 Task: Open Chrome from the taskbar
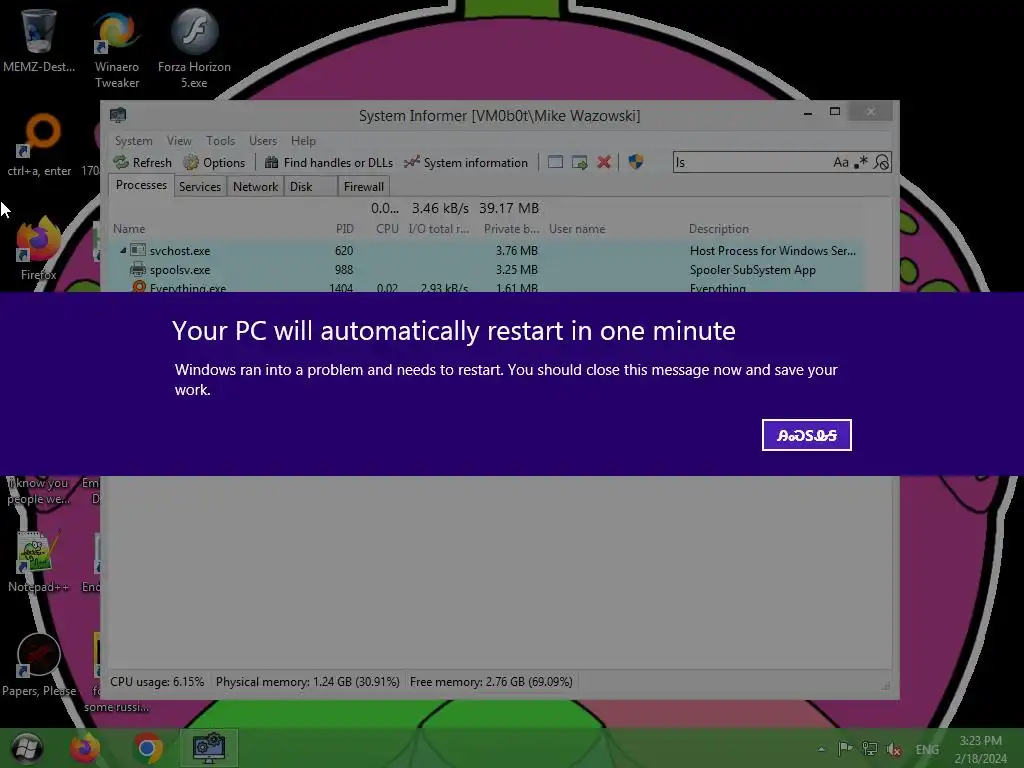click(x=148, y=748)
